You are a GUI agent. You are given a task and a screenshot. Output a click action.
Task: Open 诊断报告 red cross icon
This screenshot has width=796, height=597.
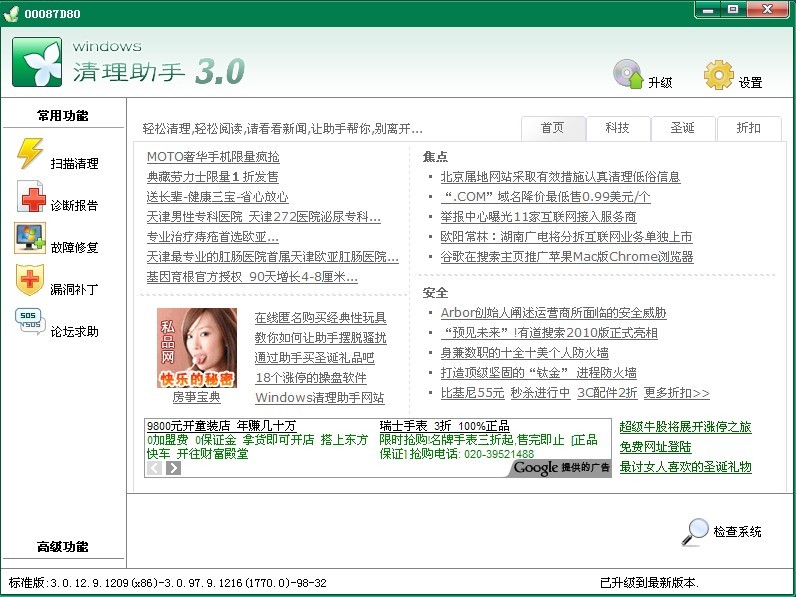tap(31, 196)
